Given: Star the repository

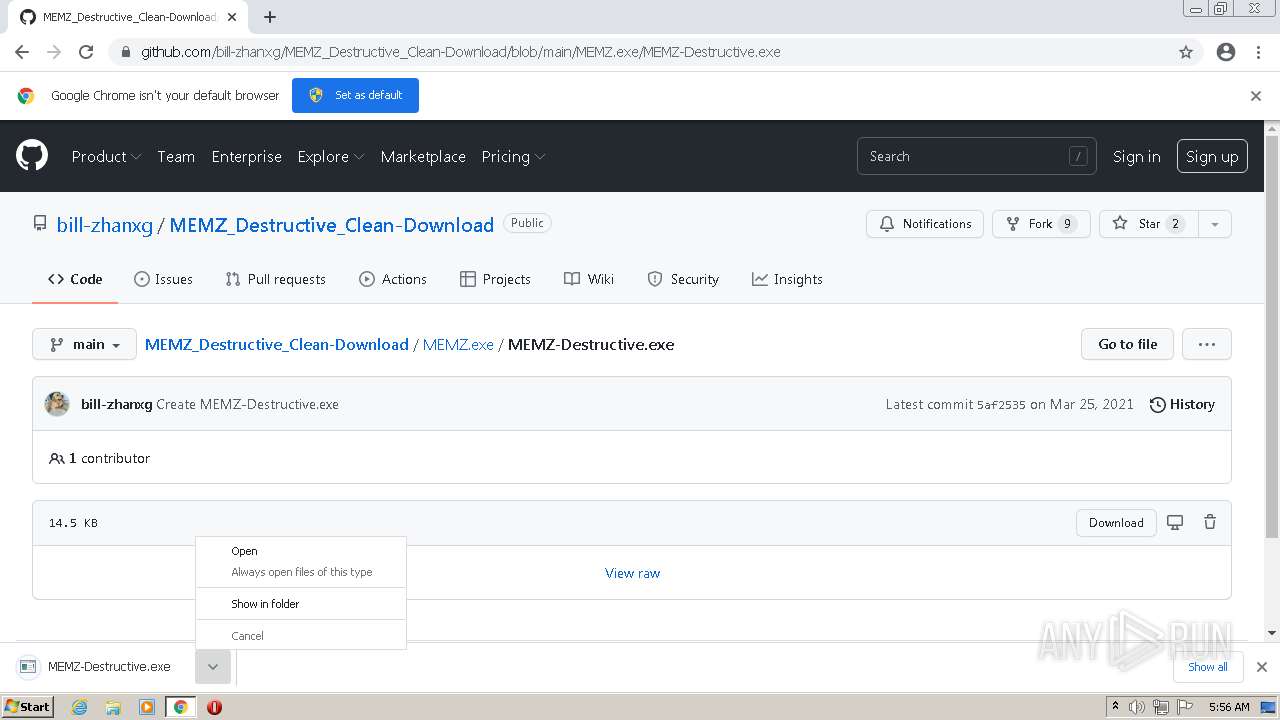Looking at the screenshot, I should click(1148, 224).
